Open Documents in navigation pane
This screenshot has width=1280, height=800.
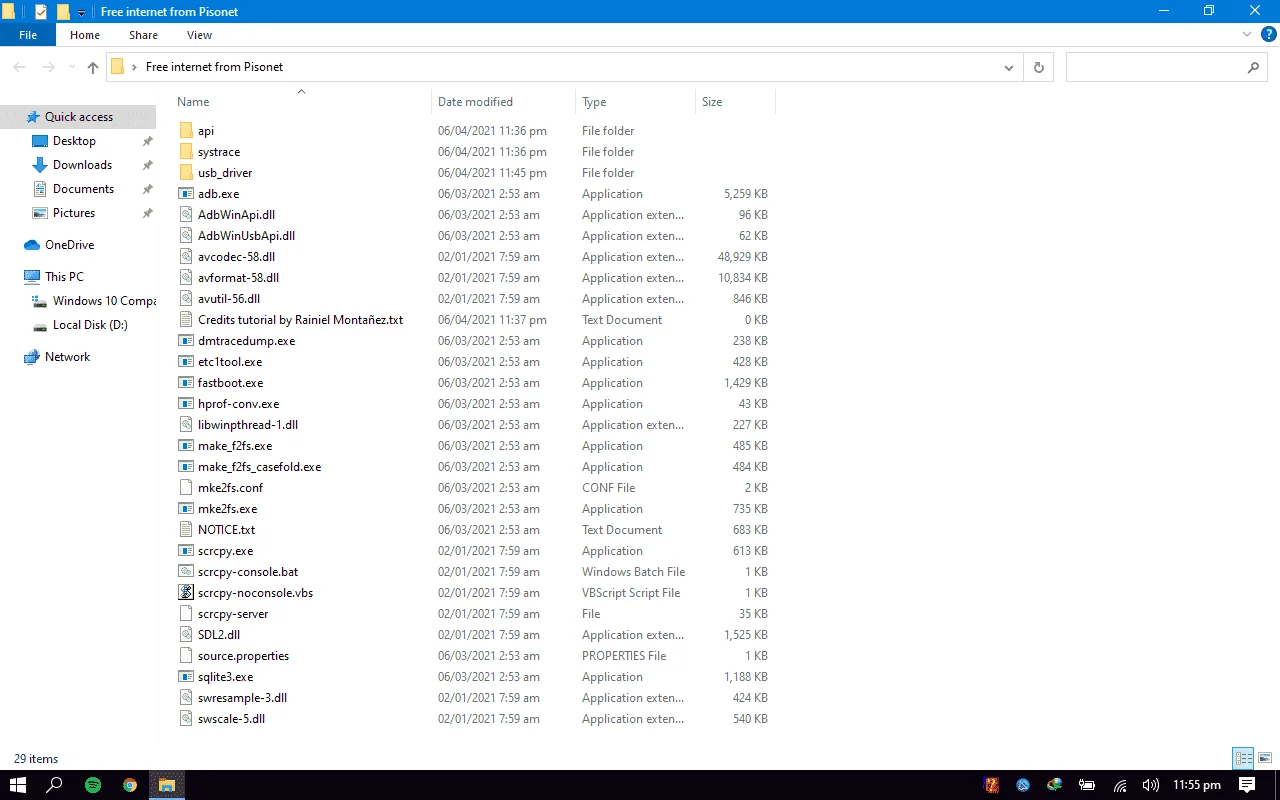point(83,189)
